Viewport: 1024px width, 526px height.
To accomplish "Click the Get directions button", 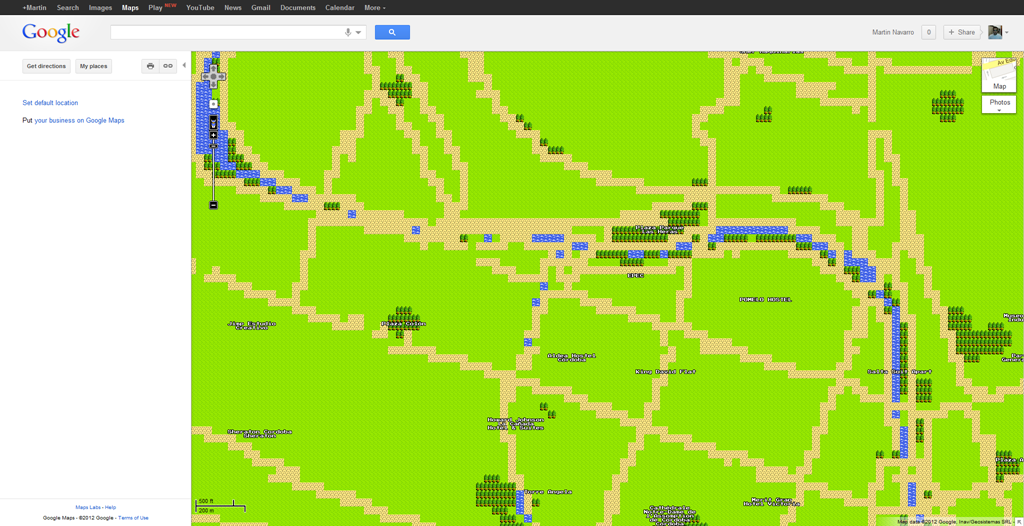I will pyautogui.click(x=46, y=66).
